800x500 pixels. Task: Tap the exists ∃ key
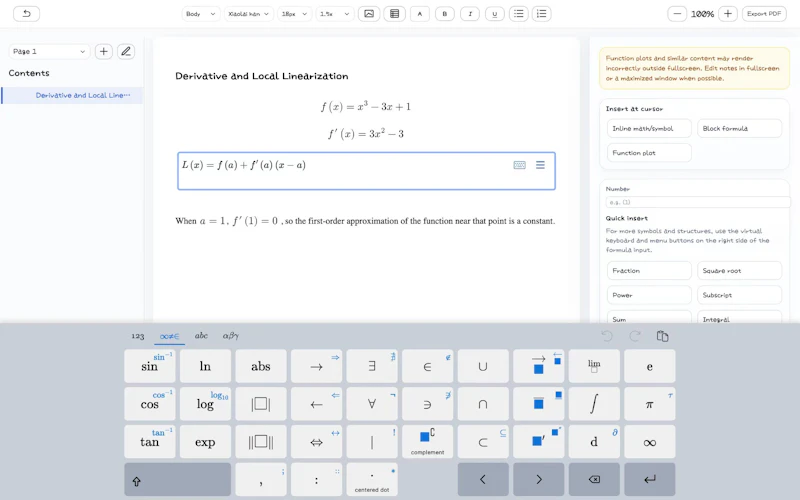372,366
